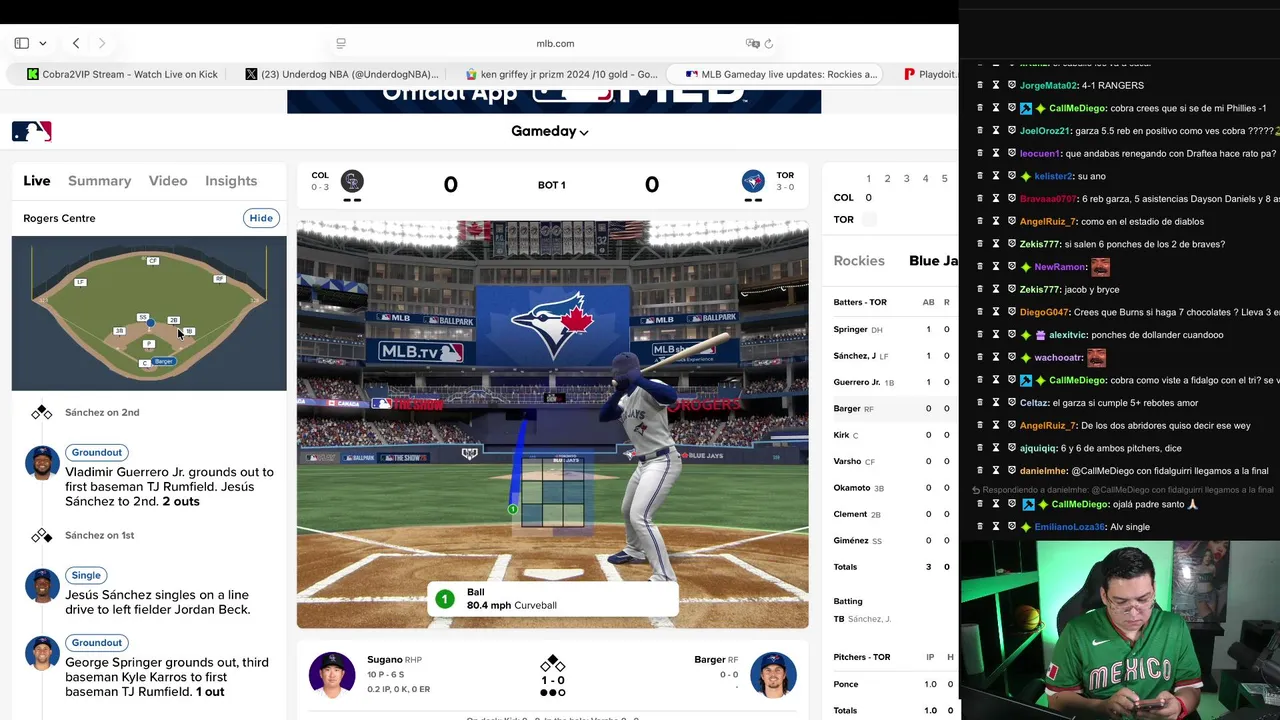
Task: Click the Toronto Blue Jays team logo
Action: 753,181
